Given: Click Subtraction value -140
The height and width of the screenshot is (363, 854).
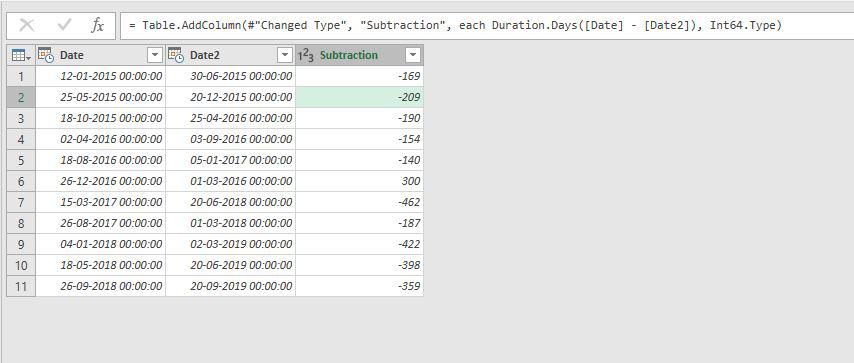Looking at the screenshot, I should (359, 160).
